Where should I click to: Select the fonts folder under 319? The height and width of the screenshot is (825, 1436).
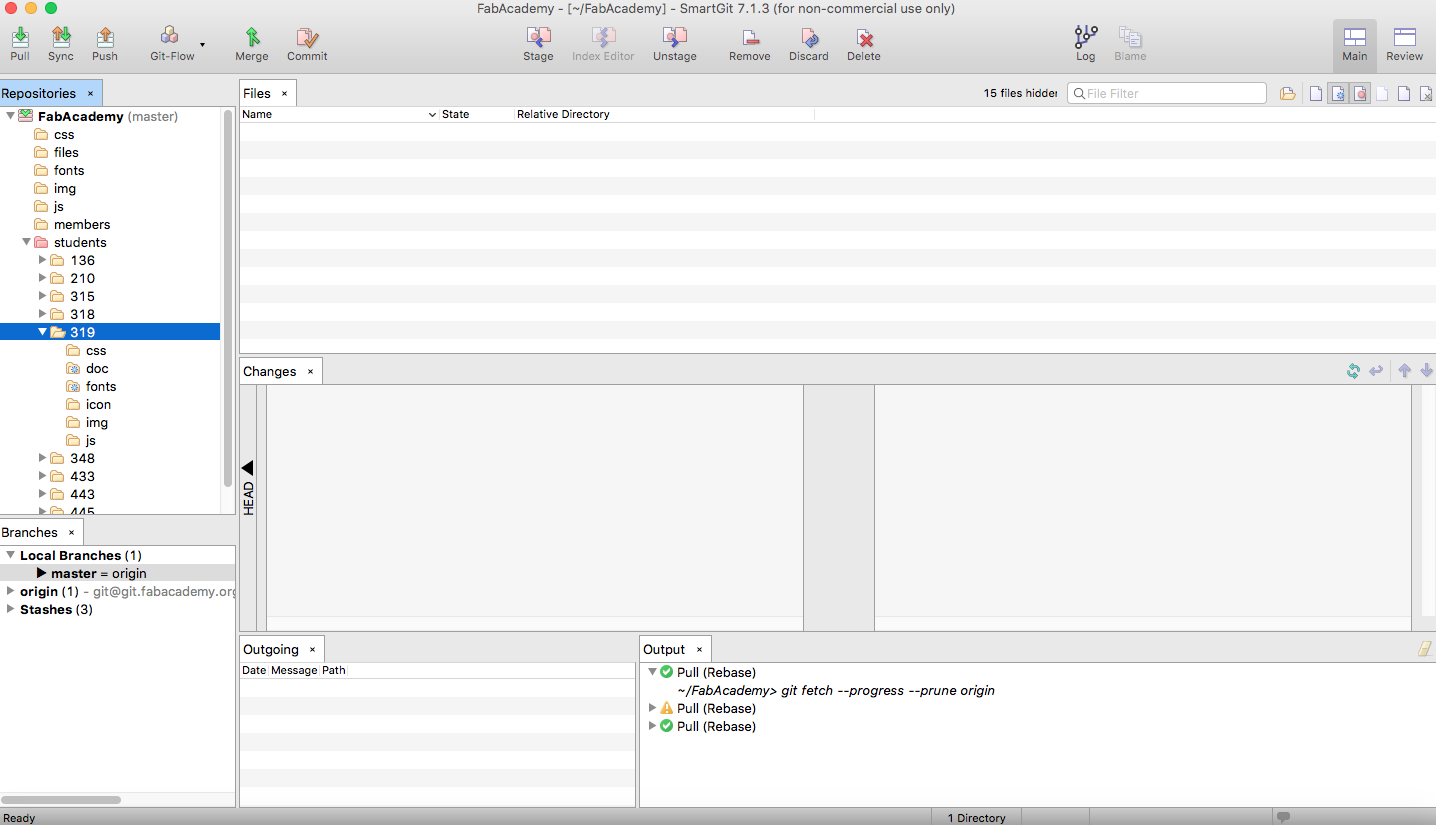tap(101, 386)
